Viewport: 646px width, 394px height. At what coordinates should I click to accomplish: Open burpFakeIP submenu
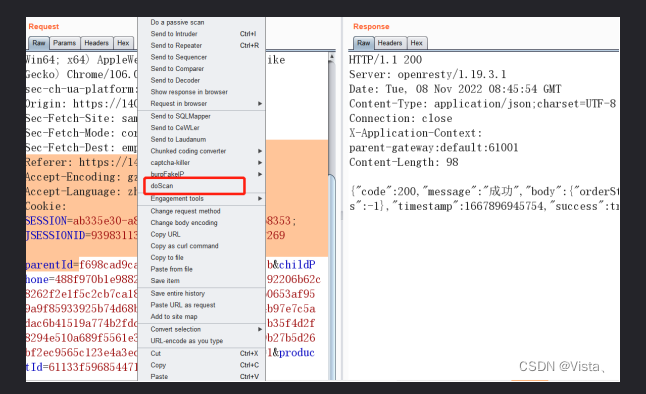click(201, 174)
